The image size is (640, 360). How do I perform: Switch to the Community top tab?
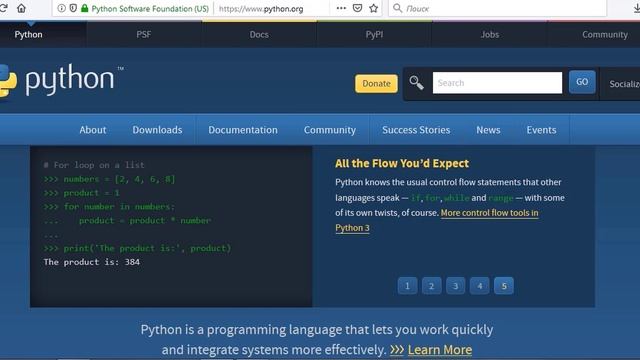click(605, 35)
